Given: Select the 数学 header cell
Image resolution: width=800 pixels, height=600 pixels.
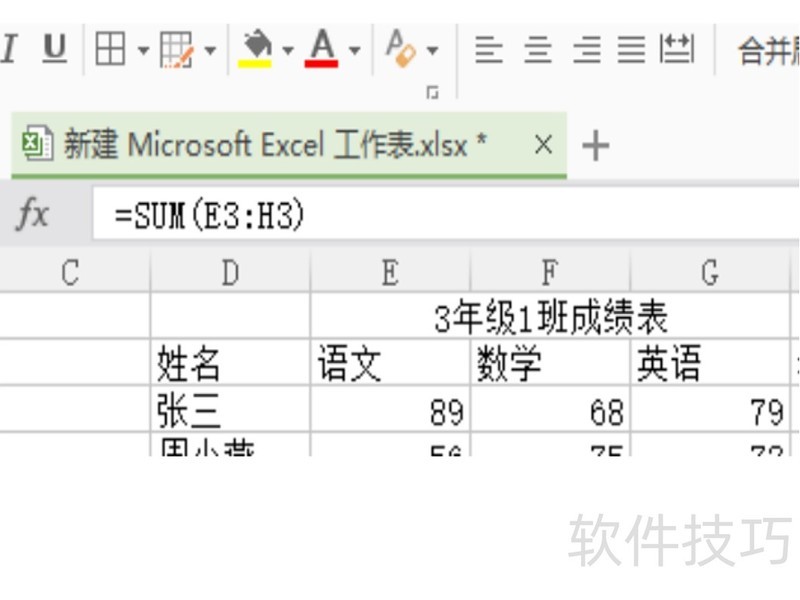Looking at the screenshot, I should 550,363.
